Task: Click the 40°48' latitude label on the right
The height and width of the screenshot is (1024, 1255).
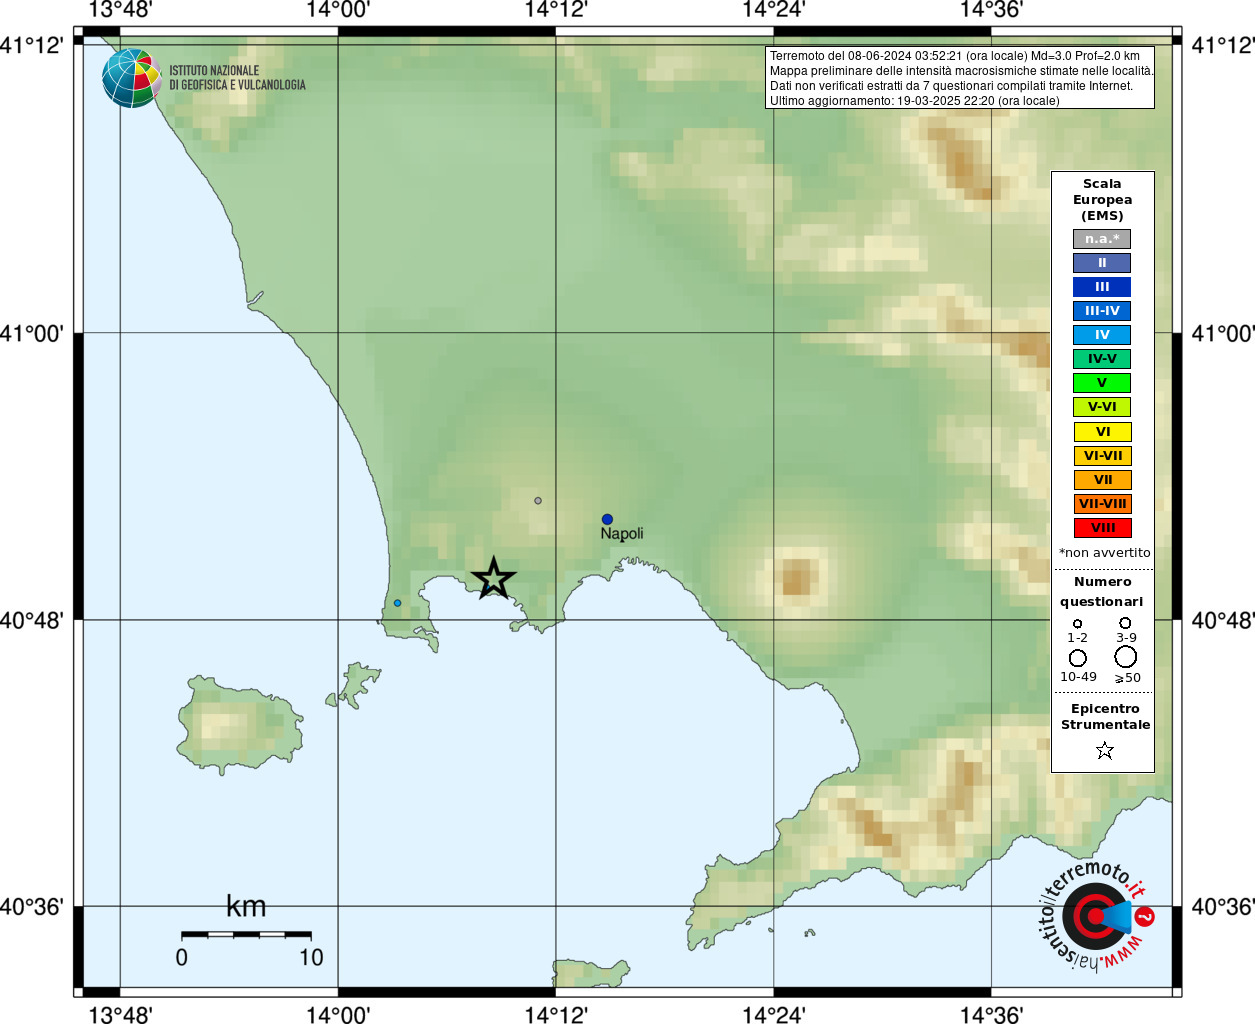Action: [x=1222, y=621]
